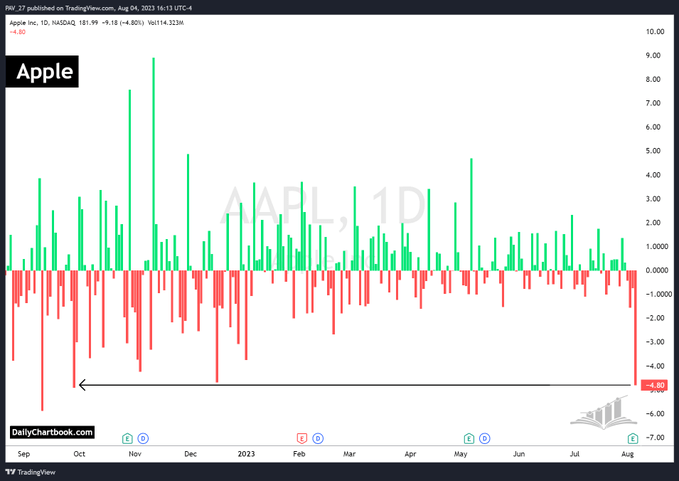Click the 0.0000 level on price axis
679x481 pixels.
657,270
